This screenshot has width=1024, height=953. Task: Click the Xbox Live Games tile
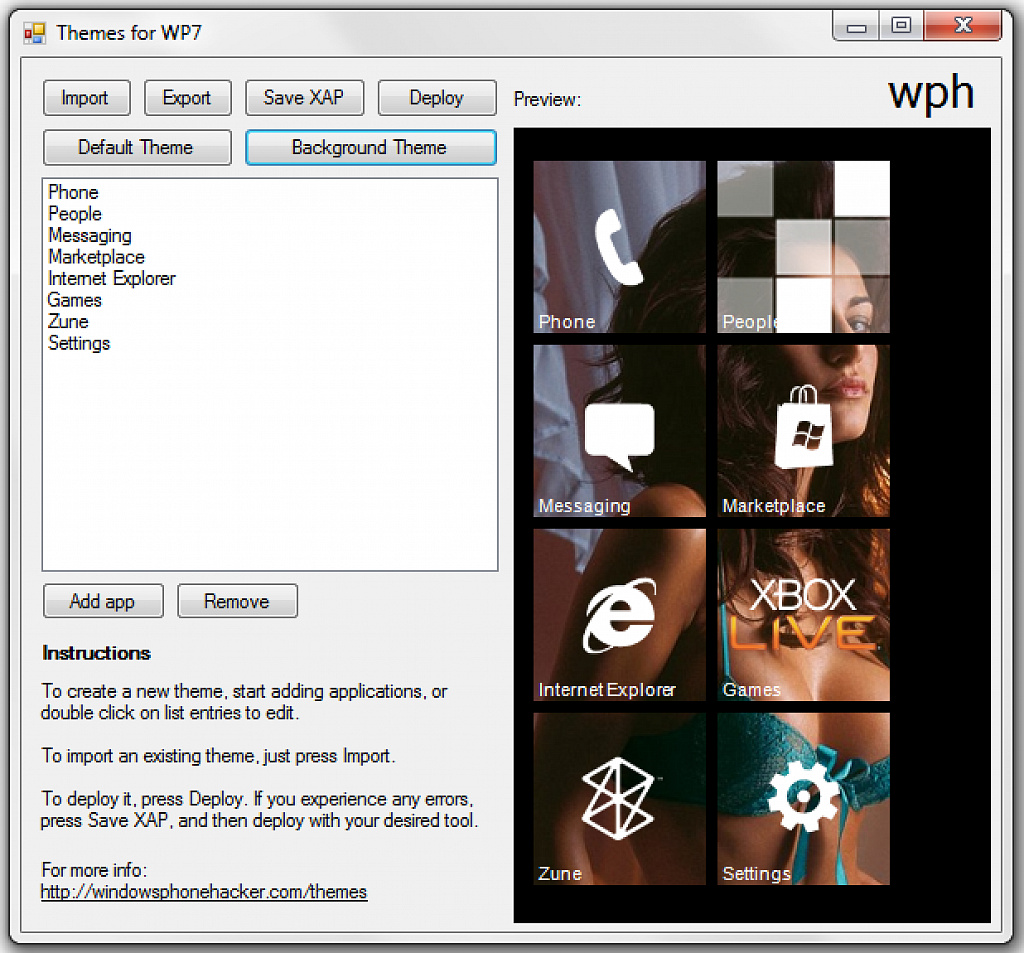(x=803, y=615)
